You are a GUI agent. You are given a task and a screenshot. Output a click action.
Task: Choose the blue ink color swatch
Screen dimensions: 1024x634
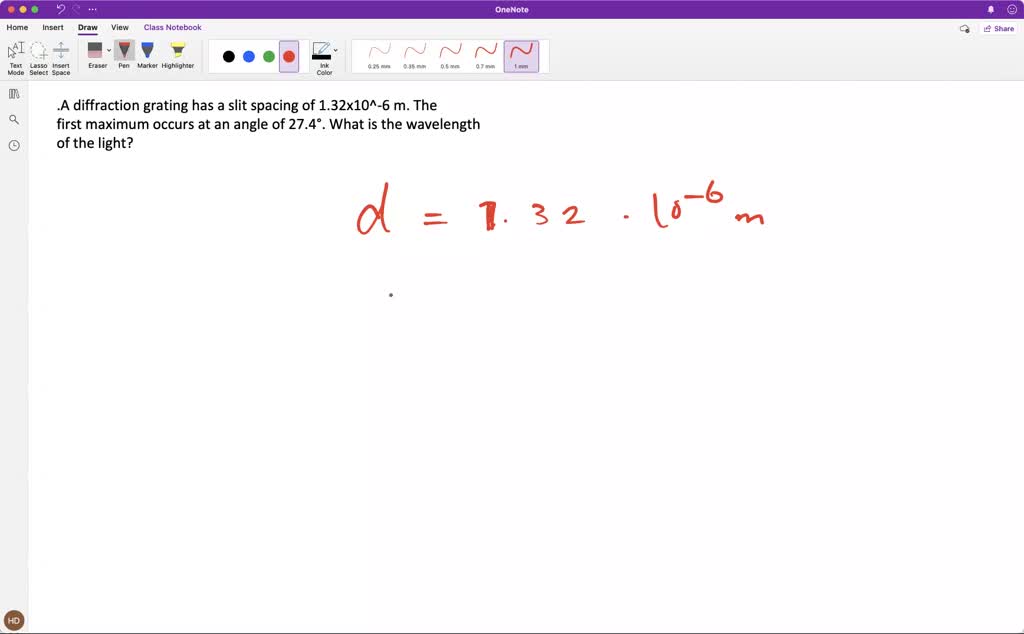[249, 57]
